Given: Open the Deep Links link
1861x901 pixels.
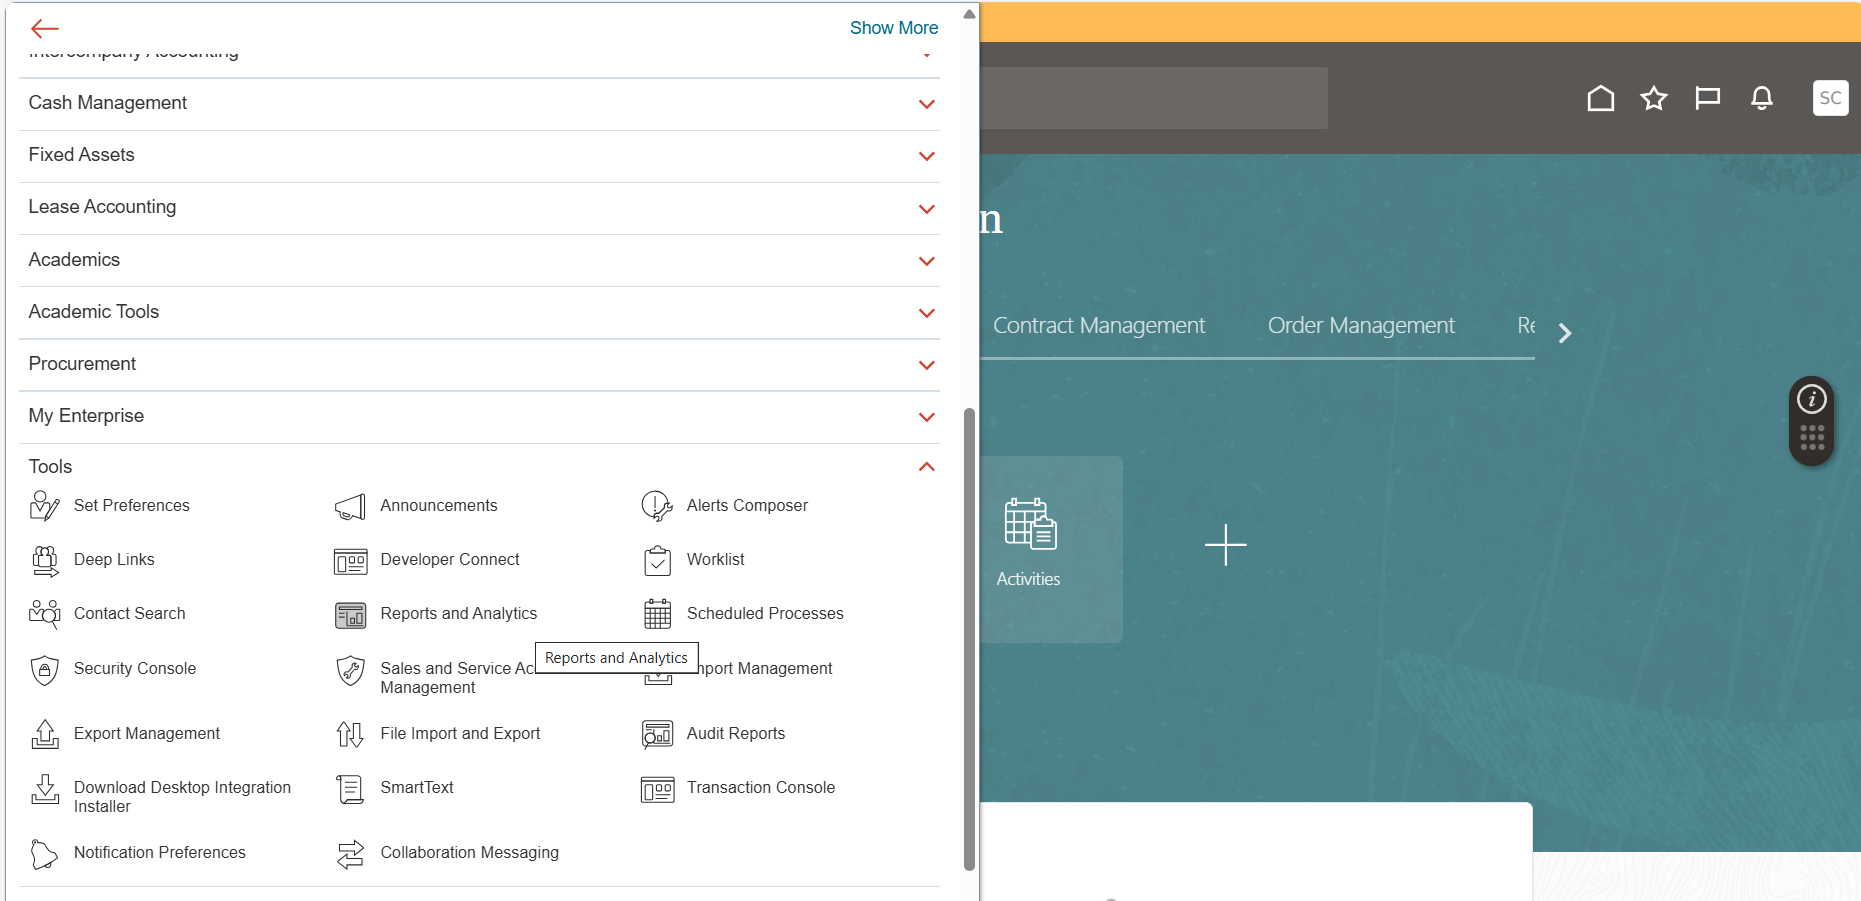Looking at the screenshot, I should (114, 560).
